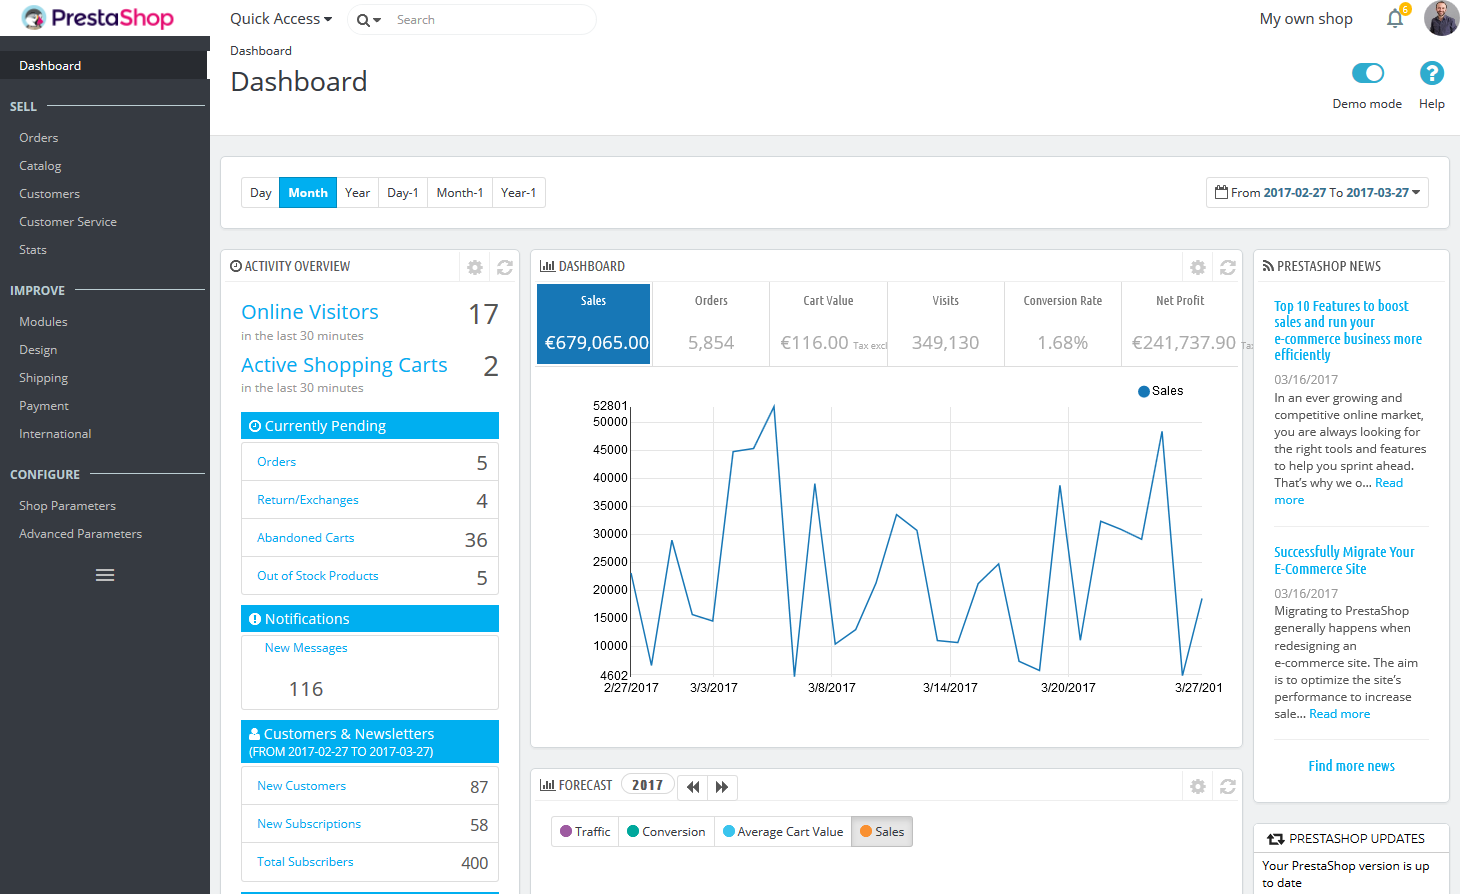This screenshot has height=894, width=1460.
Task: Open Return/Exchanges link
Action: point(308,500)
